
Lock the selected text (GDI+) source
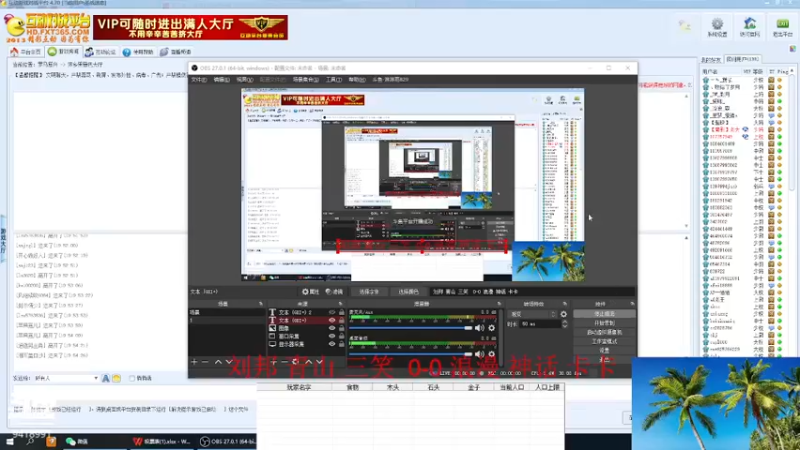341,320
